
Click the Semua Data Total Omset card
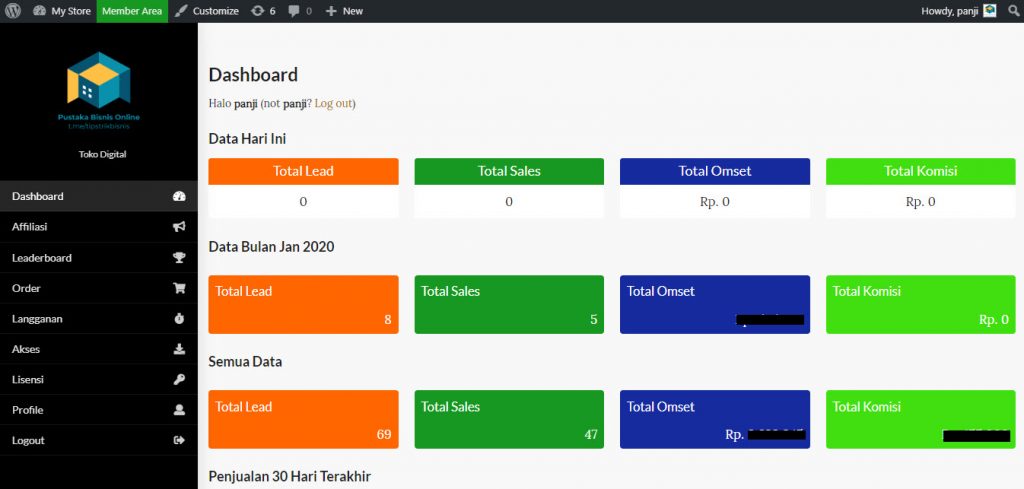[x=714, y=419]
